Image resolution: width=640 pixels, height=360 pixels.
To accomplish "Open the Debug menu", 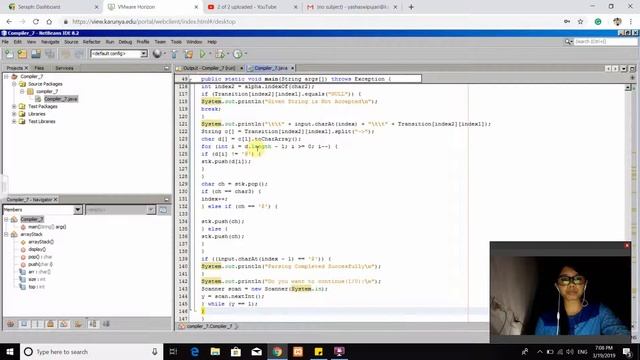I will (x=125, y=42).
